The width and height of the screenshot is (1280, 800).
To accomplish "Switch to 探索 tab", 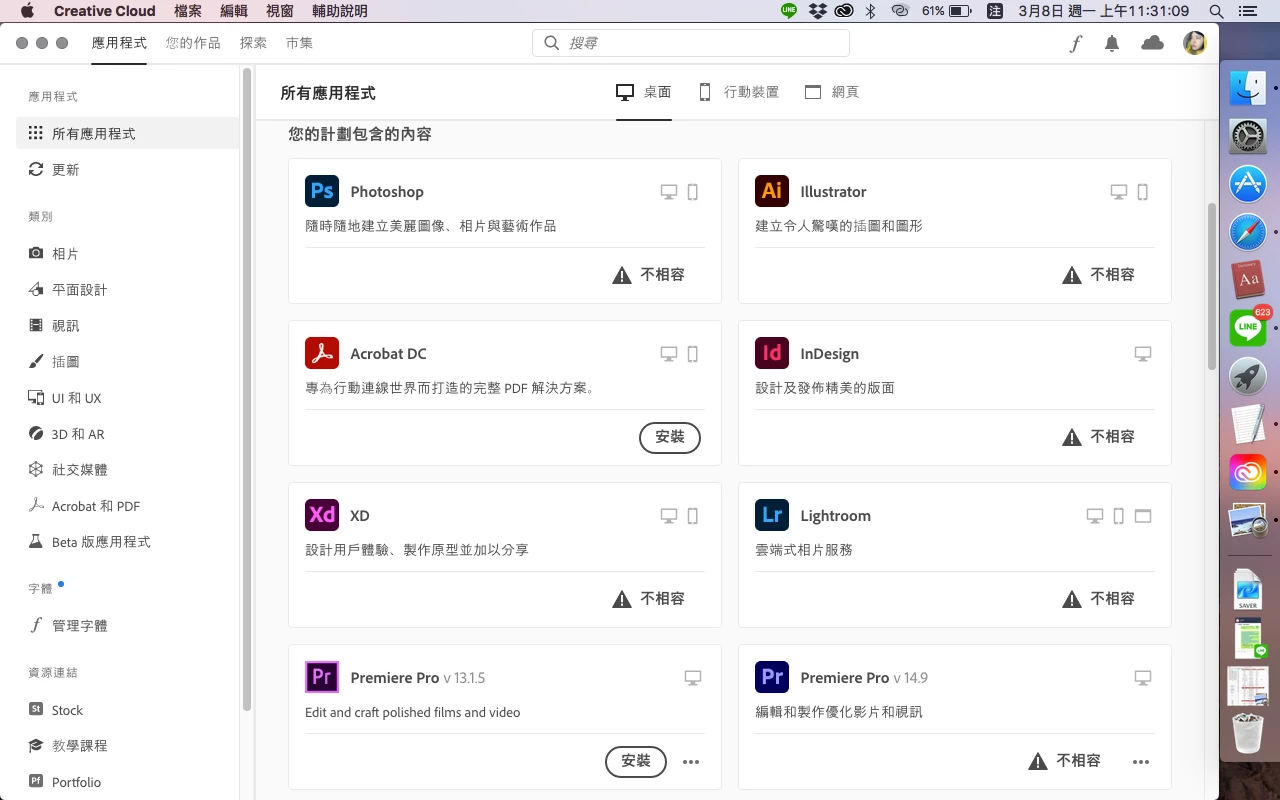I will click(253, 43).
